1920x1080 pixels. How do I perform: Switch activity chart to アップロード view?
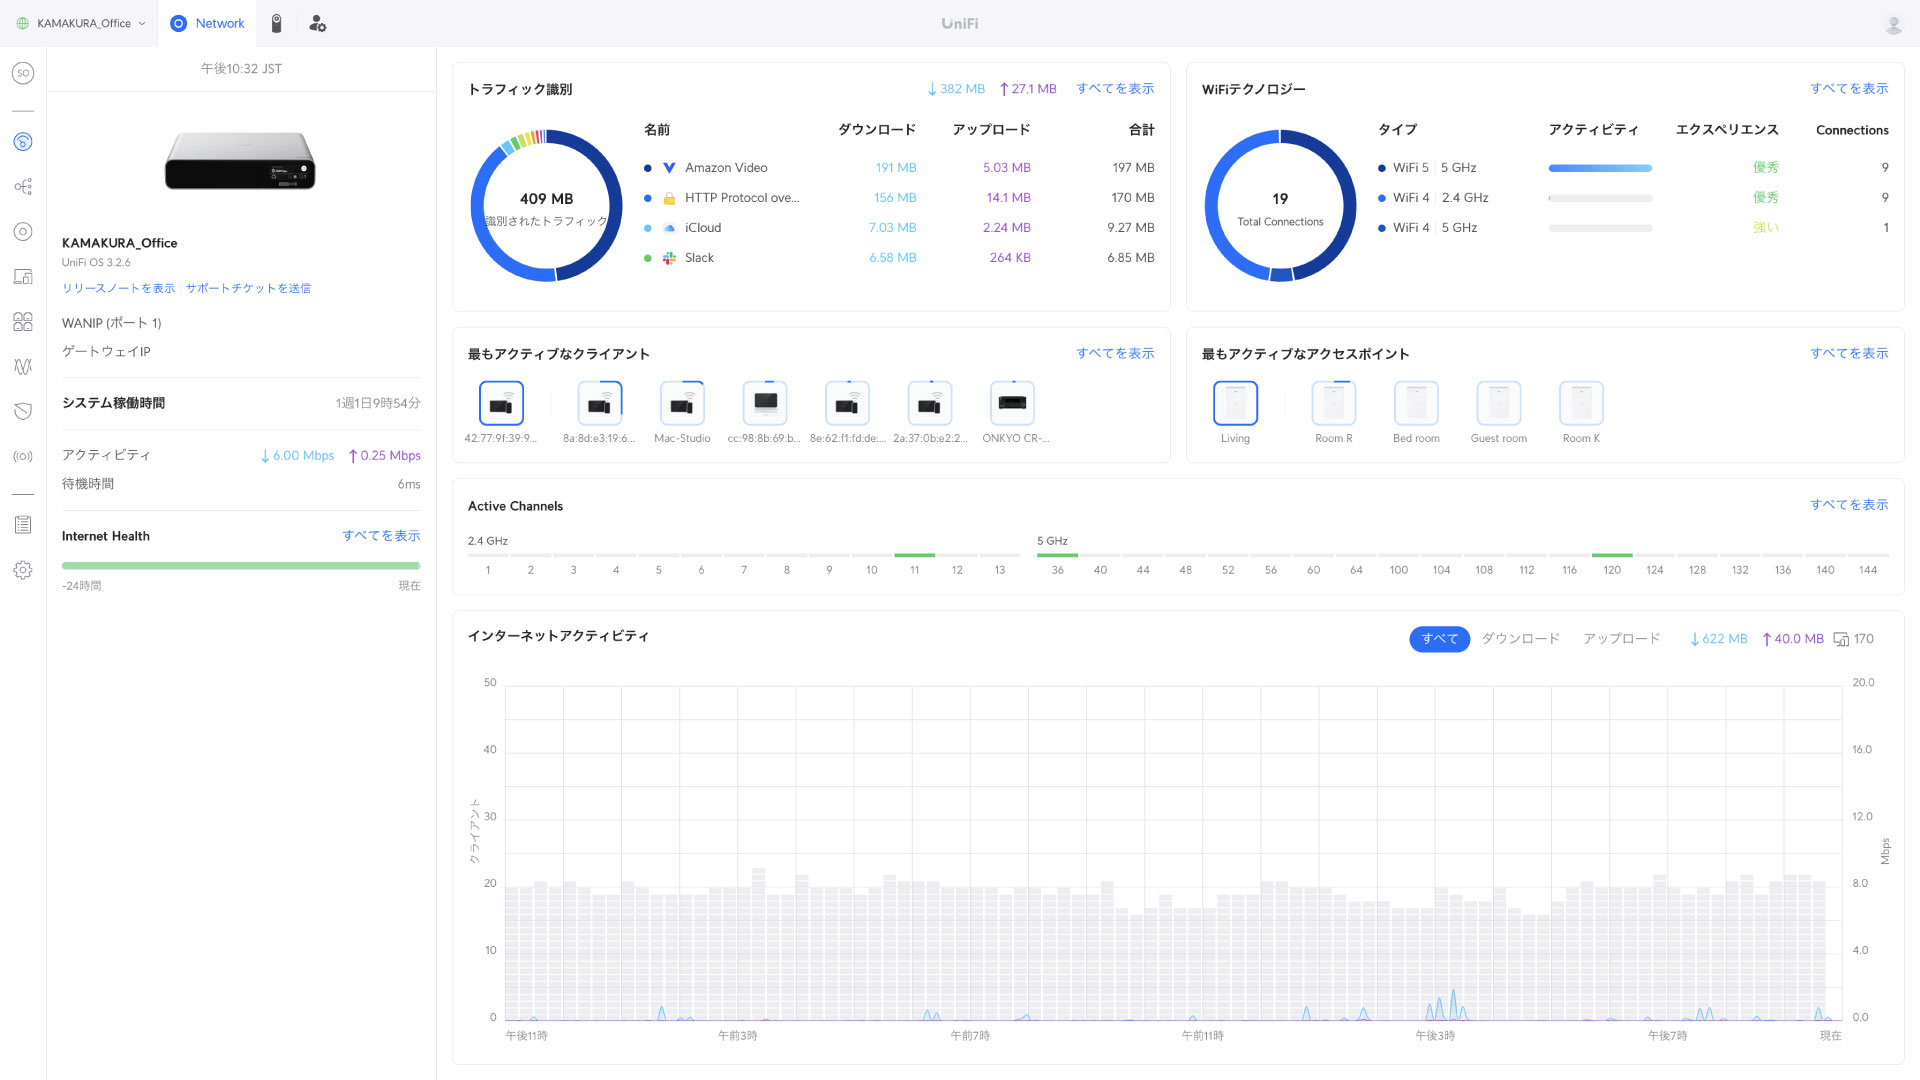click(x=1621, y=638)
